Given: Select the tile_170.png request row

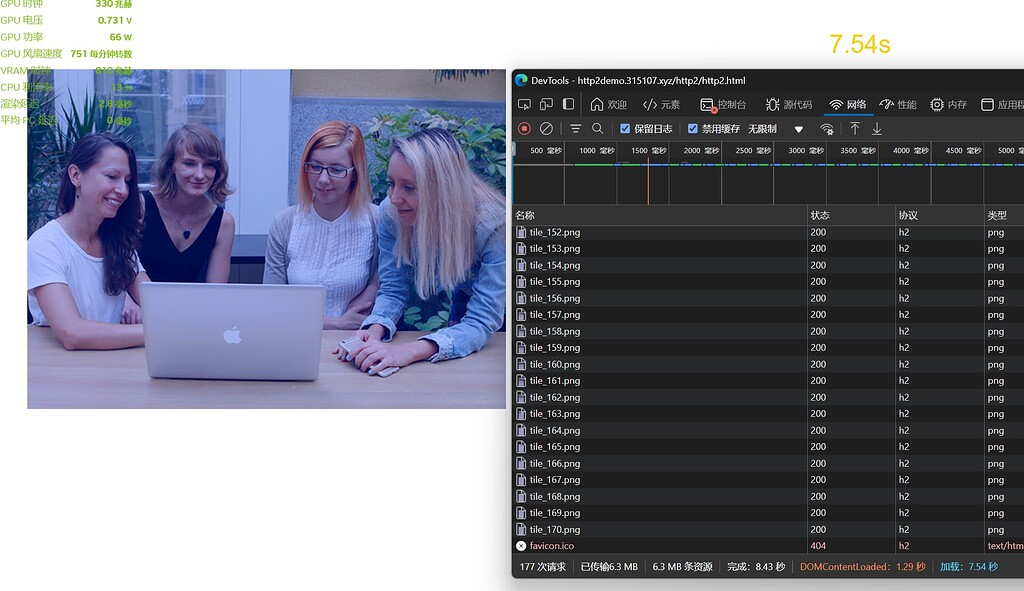Looking at the screenshot, I should point(768,530).
